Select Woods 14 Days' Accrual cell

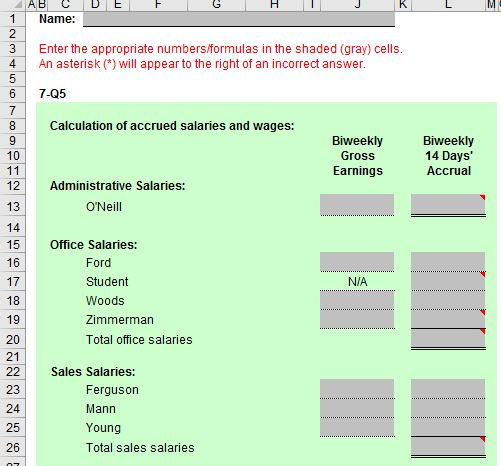pos(448,300)
